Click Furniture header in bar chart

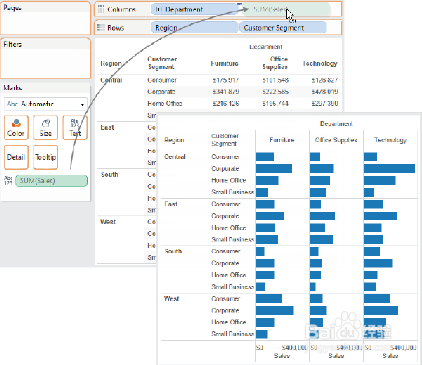coord(282,140)
